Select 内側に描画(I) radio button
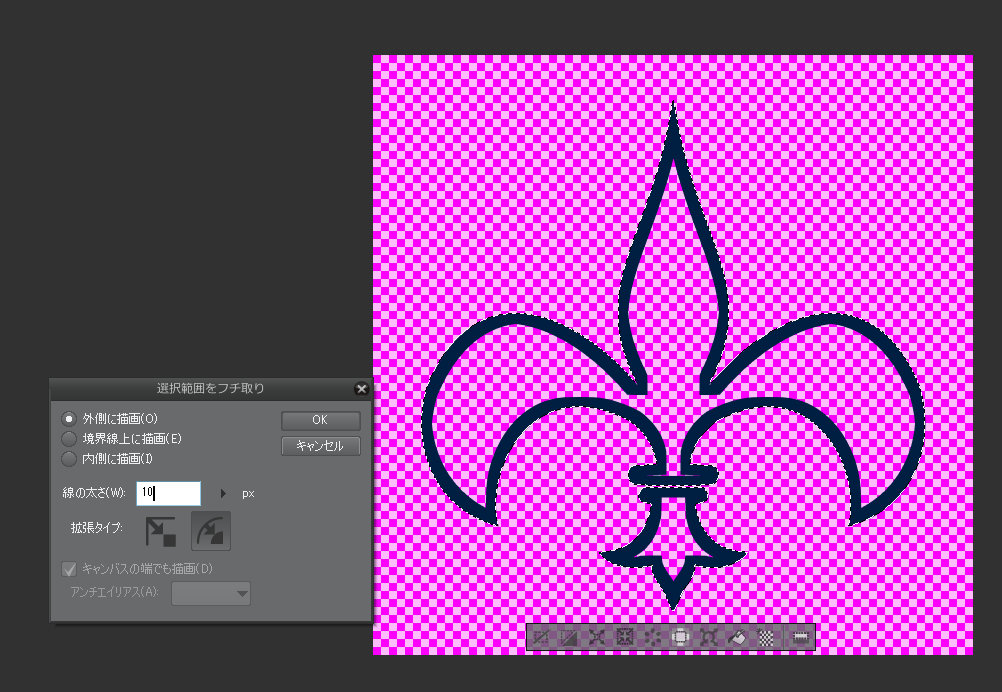The image size is (1002, 692). coord(69,459)
